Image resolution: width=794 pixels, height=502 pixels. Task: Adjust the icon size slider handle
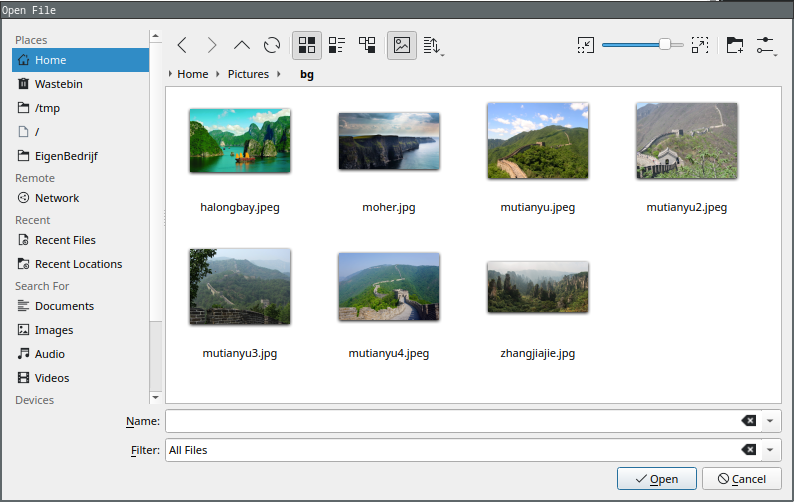(665, 45)
